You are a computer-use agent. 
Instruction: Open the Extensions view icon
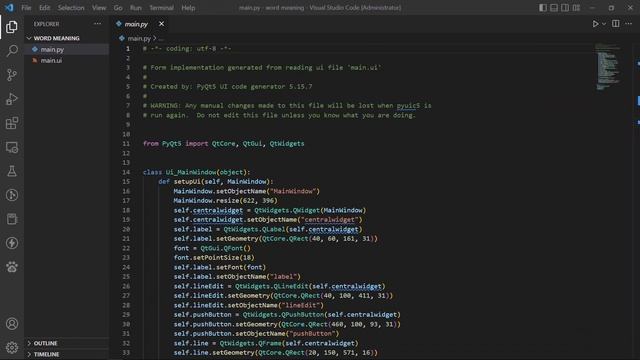(x=12, y=123)
